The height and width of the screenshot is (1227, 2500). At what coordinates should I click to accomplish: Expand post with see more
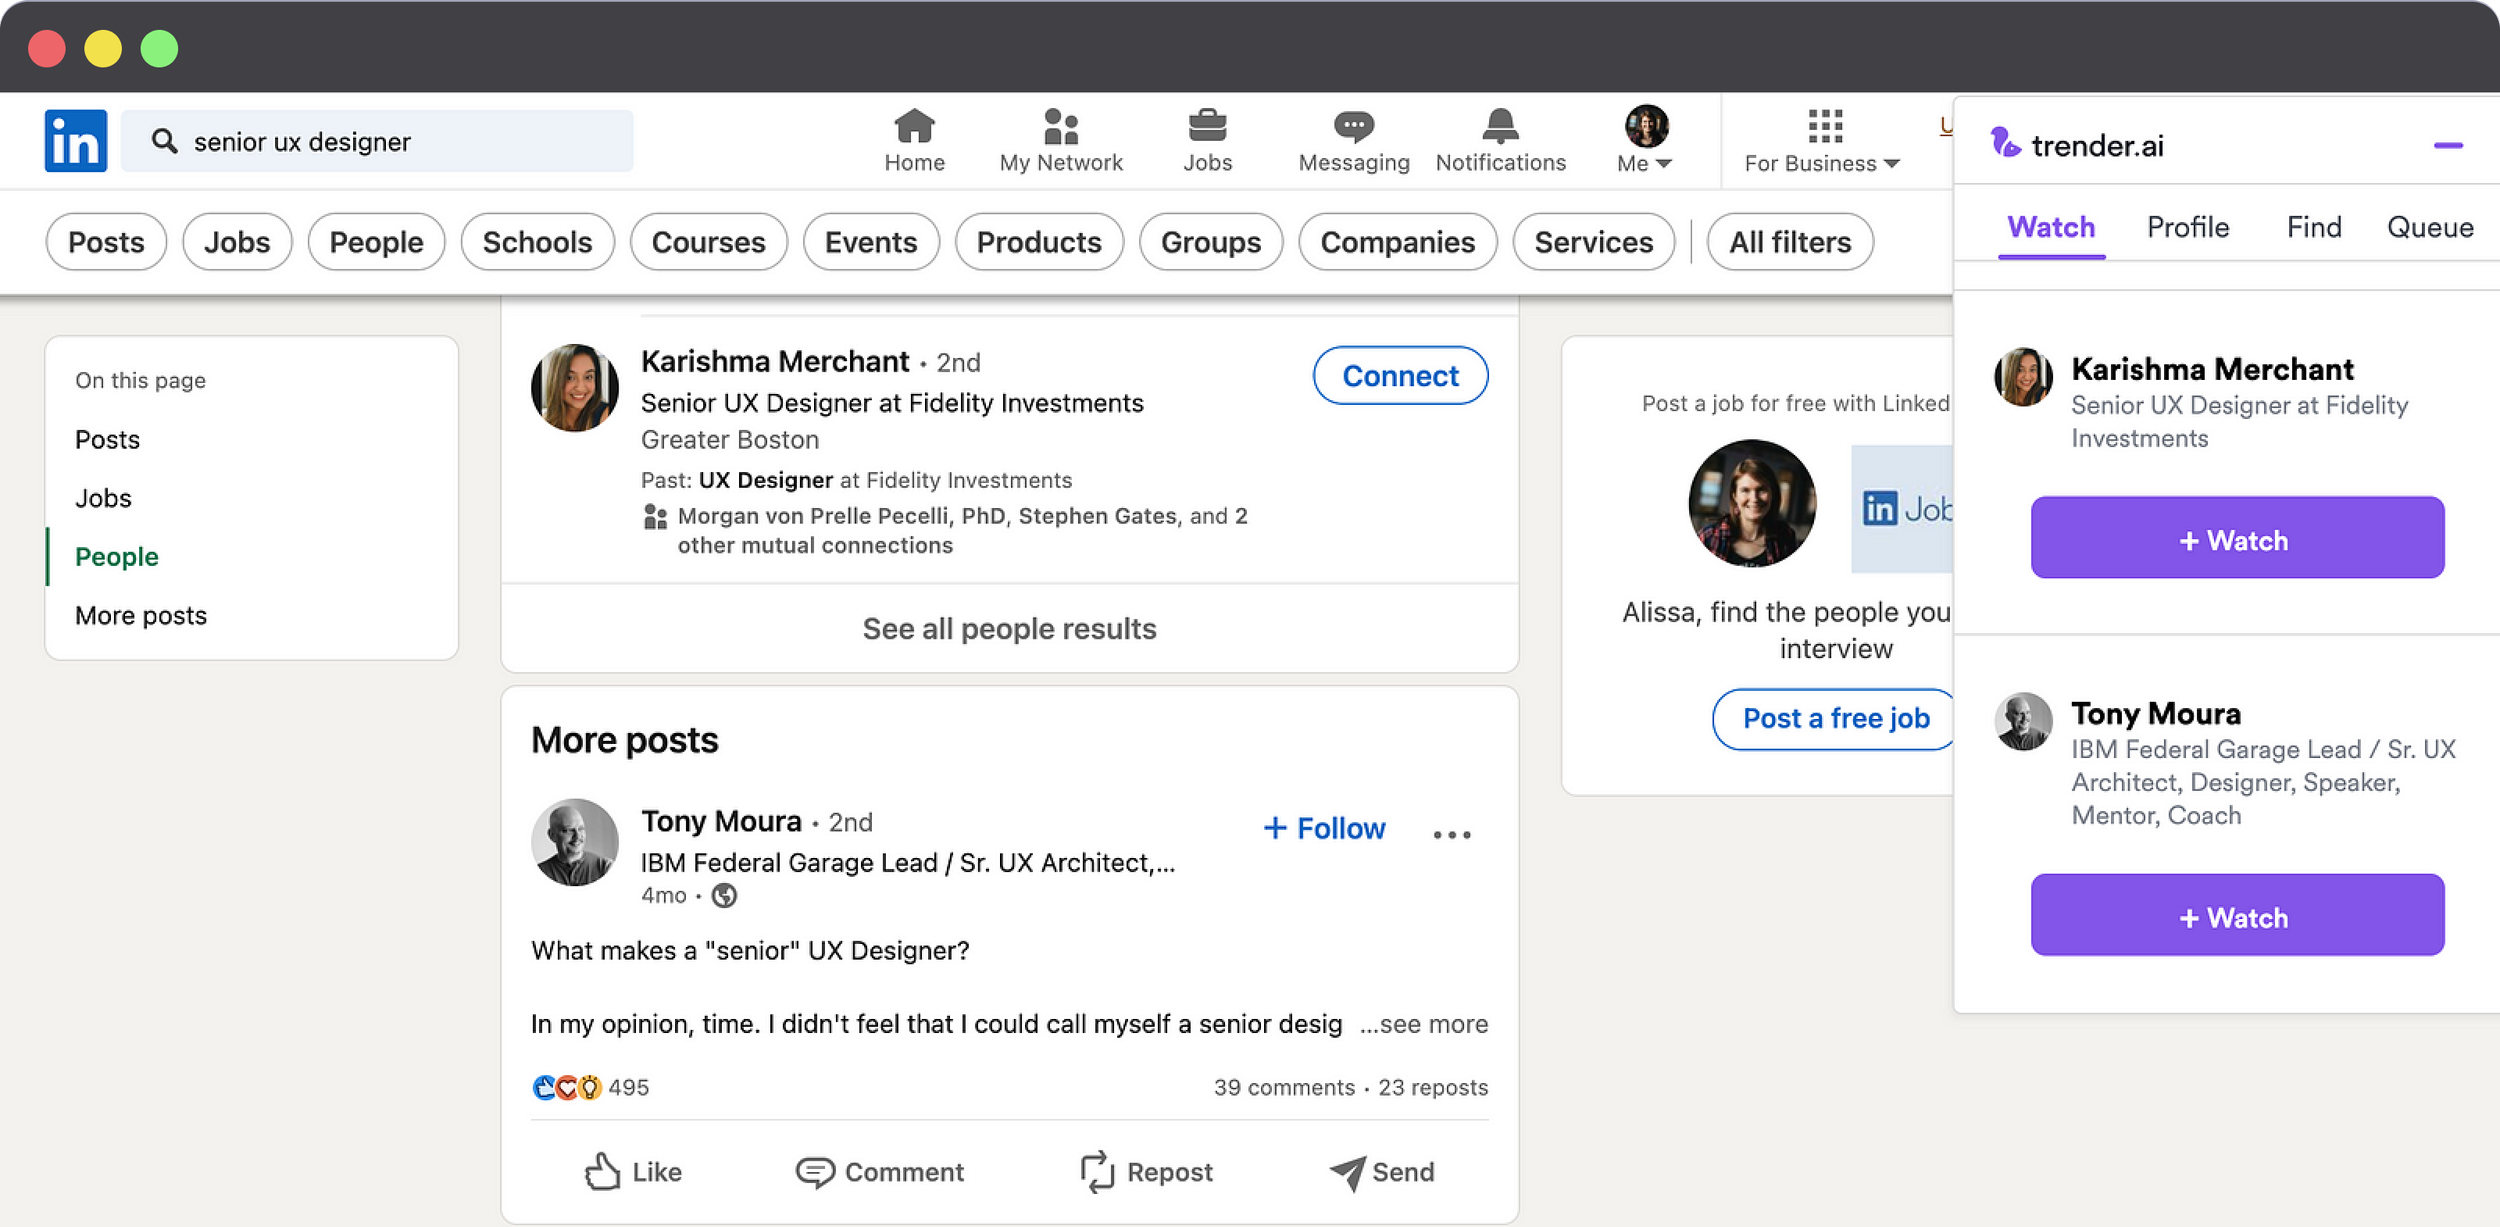coord(1424,1024)
